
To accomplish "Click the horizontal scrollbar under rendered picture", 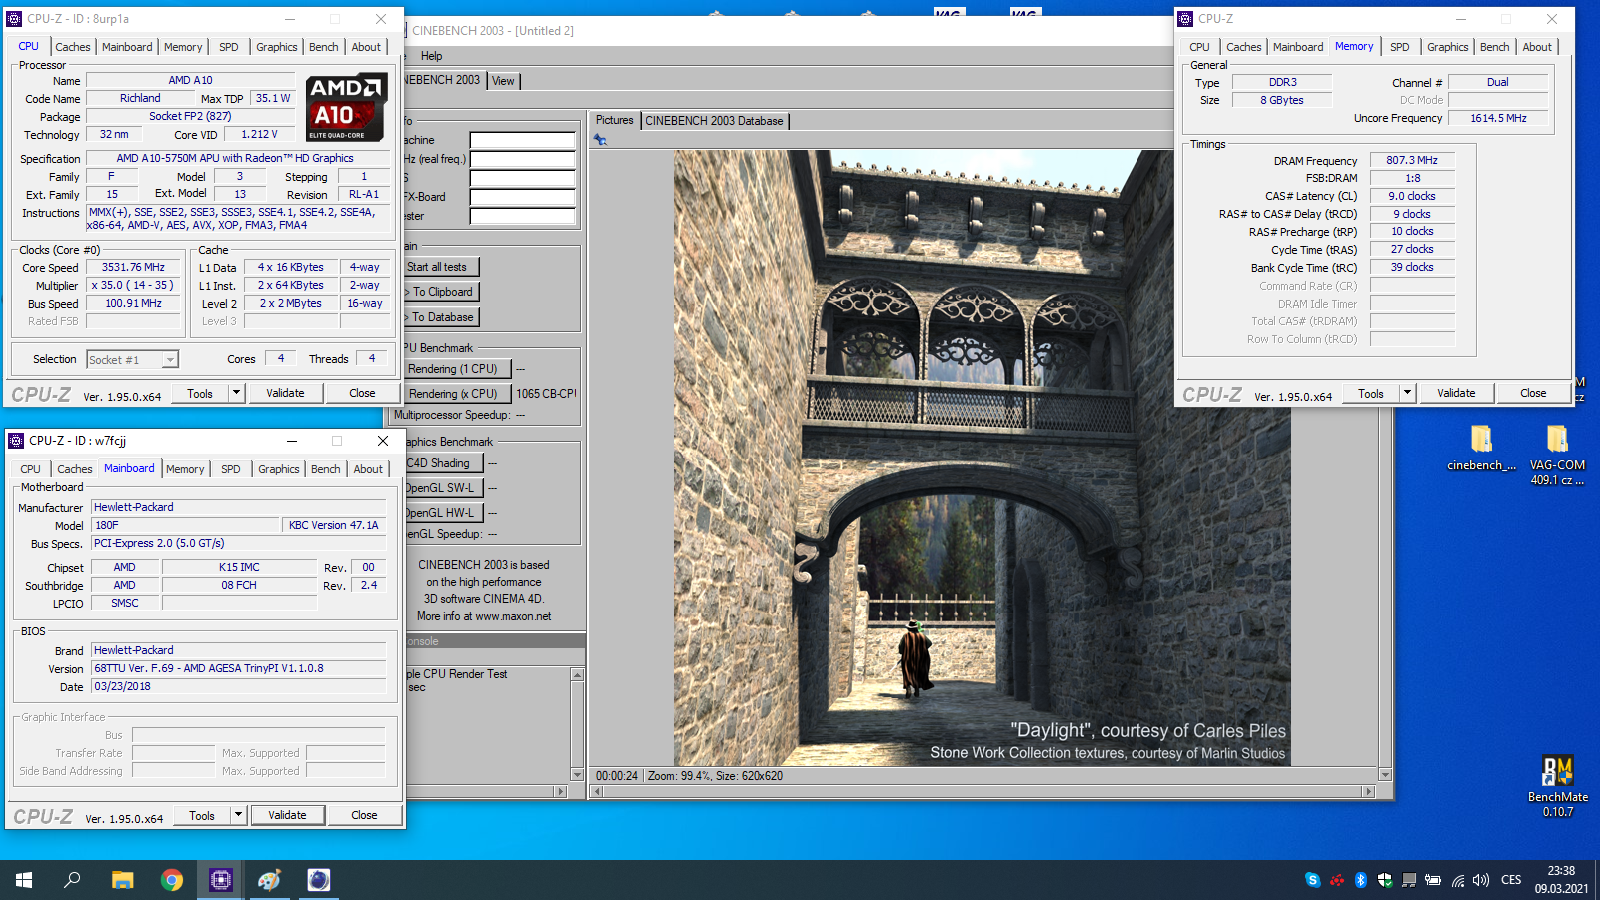I will tap(983, 791).
